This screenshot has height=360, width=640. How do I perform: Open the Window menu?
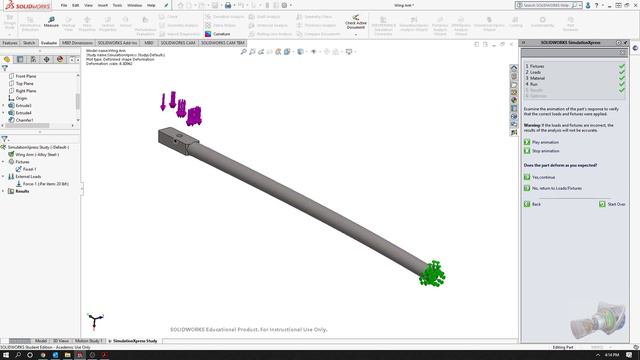[x=134, y=5]
